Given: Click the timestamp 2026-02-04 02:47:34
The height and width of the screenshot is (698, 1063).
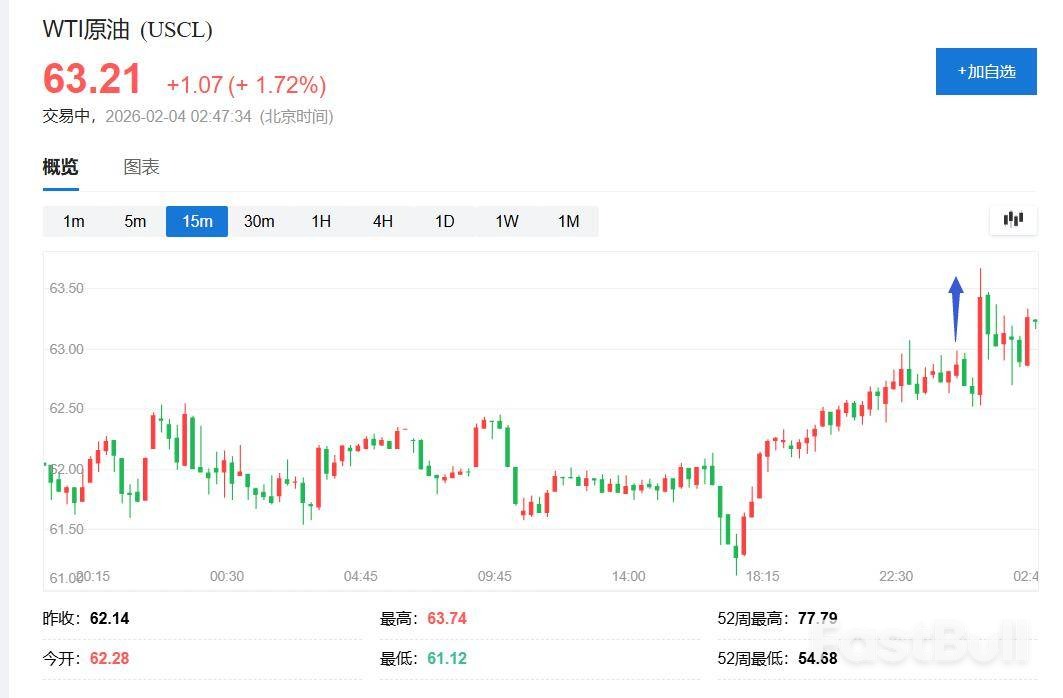Looking at the screenshot, I should 178,117.
